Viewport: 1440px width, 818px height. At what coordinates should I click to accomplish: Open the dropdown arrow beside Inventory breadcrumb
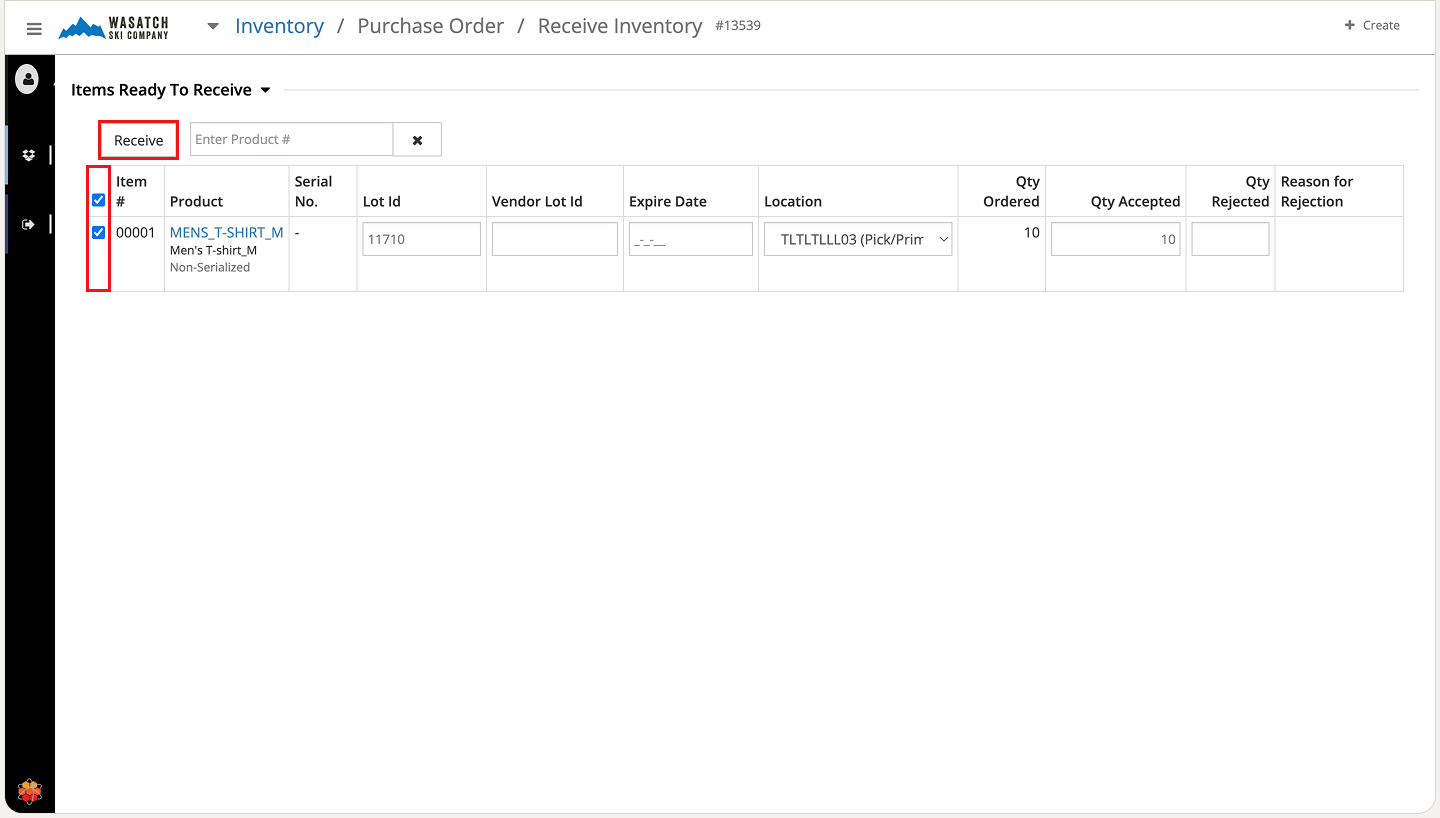click(x=213, y=27)
